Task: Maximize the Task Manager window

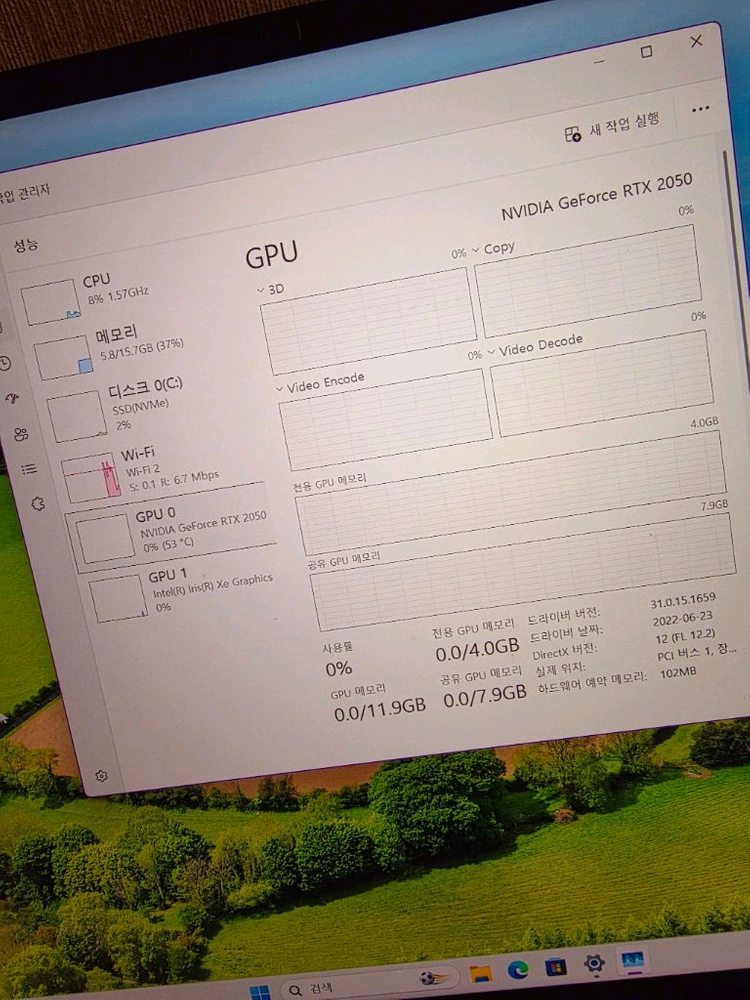Action: pos(646,52)
